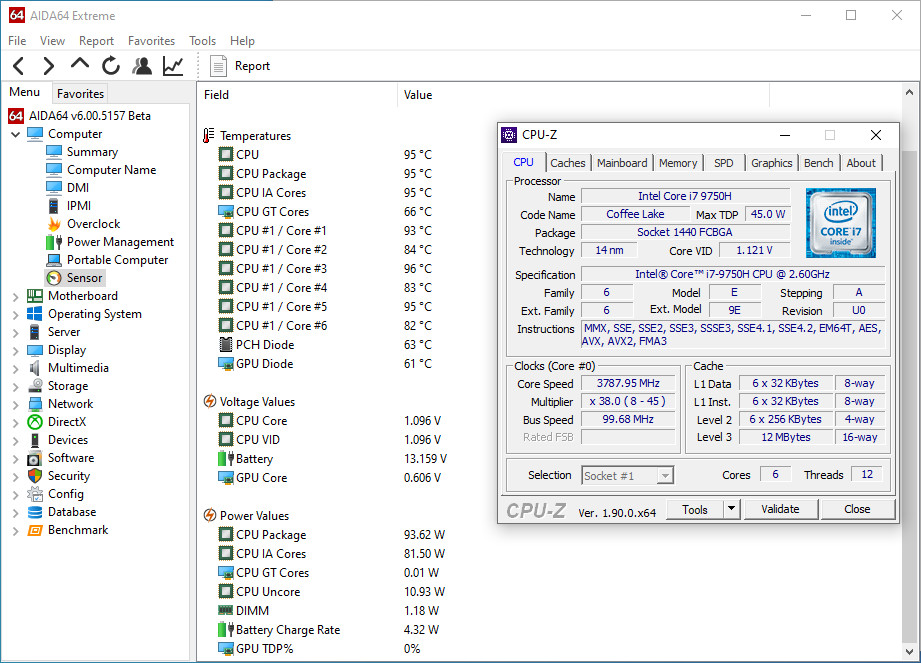Image resolution: width=921 pixels, height=663 pixels.
Task: Switch to the Memory tab in CPU-Z
Action: click(x=678, y=163)
